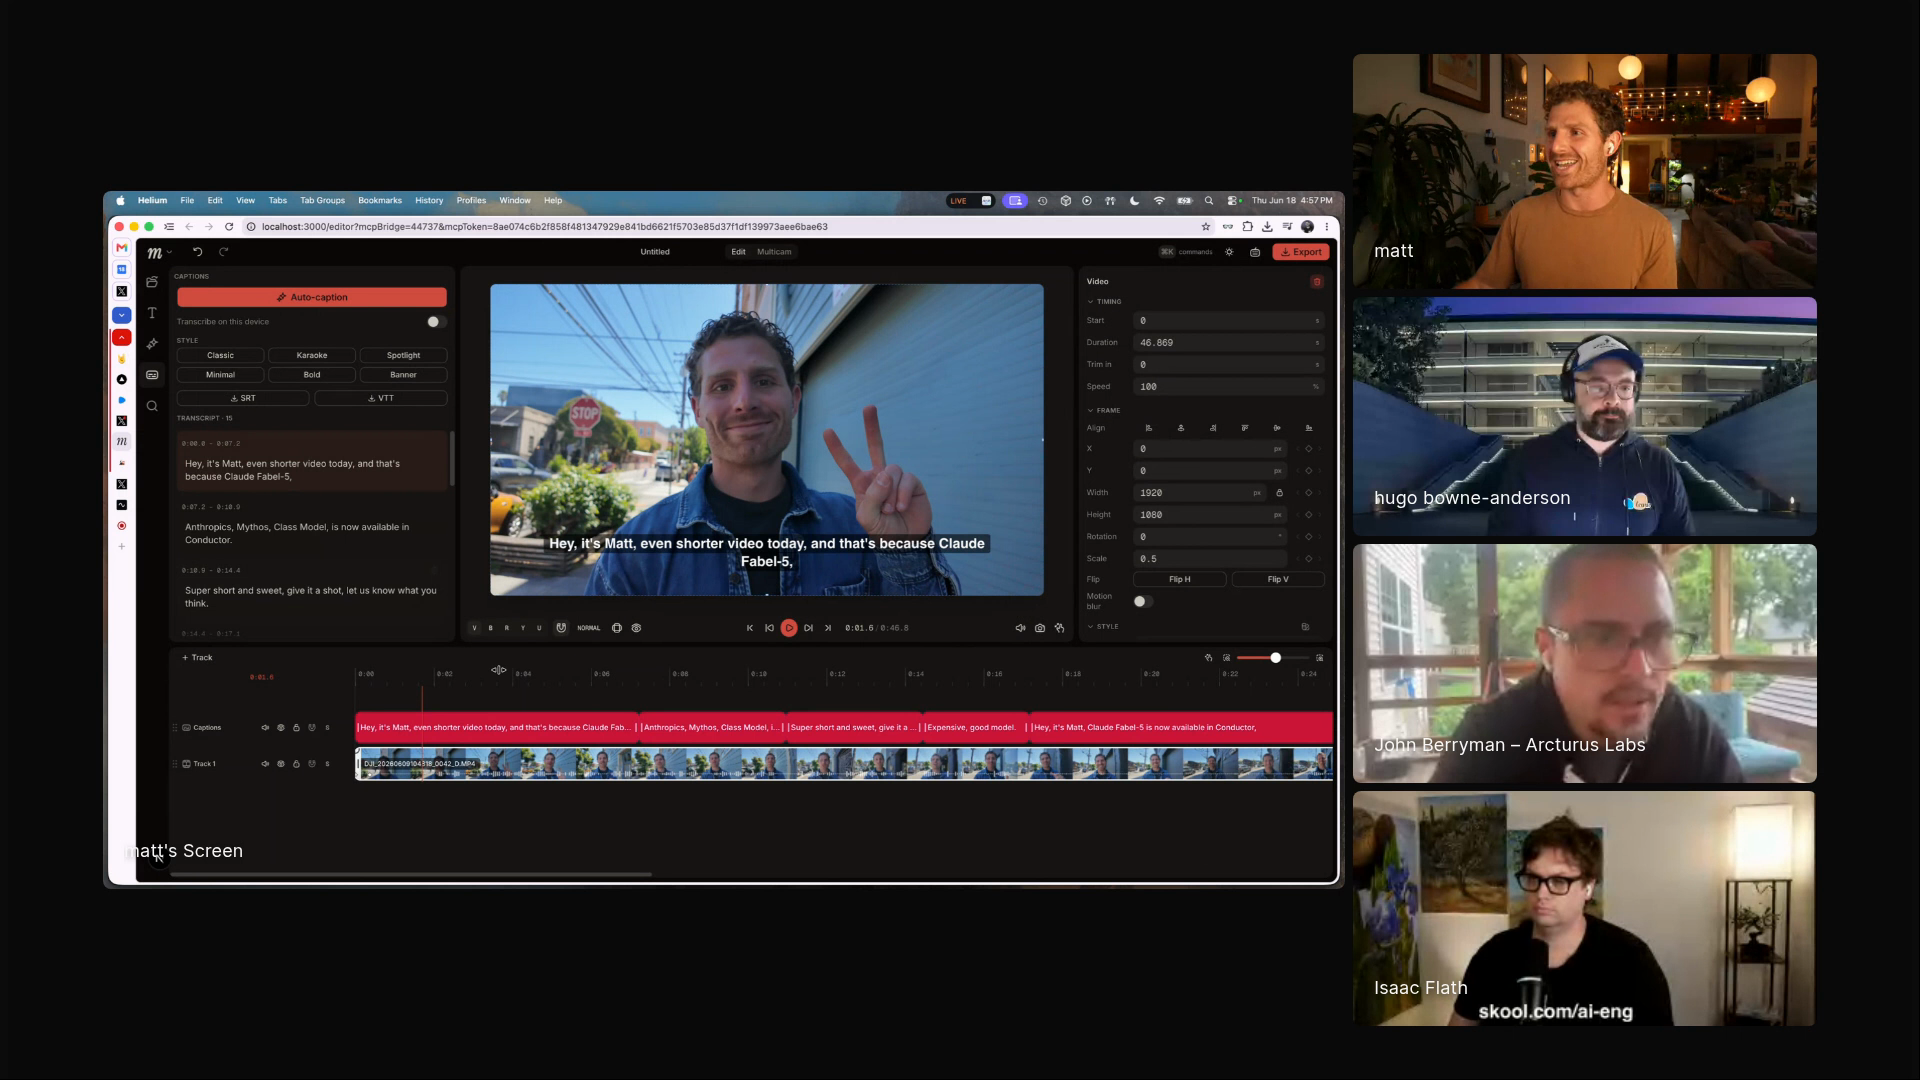Step to the next frame button

pos(808,628)
